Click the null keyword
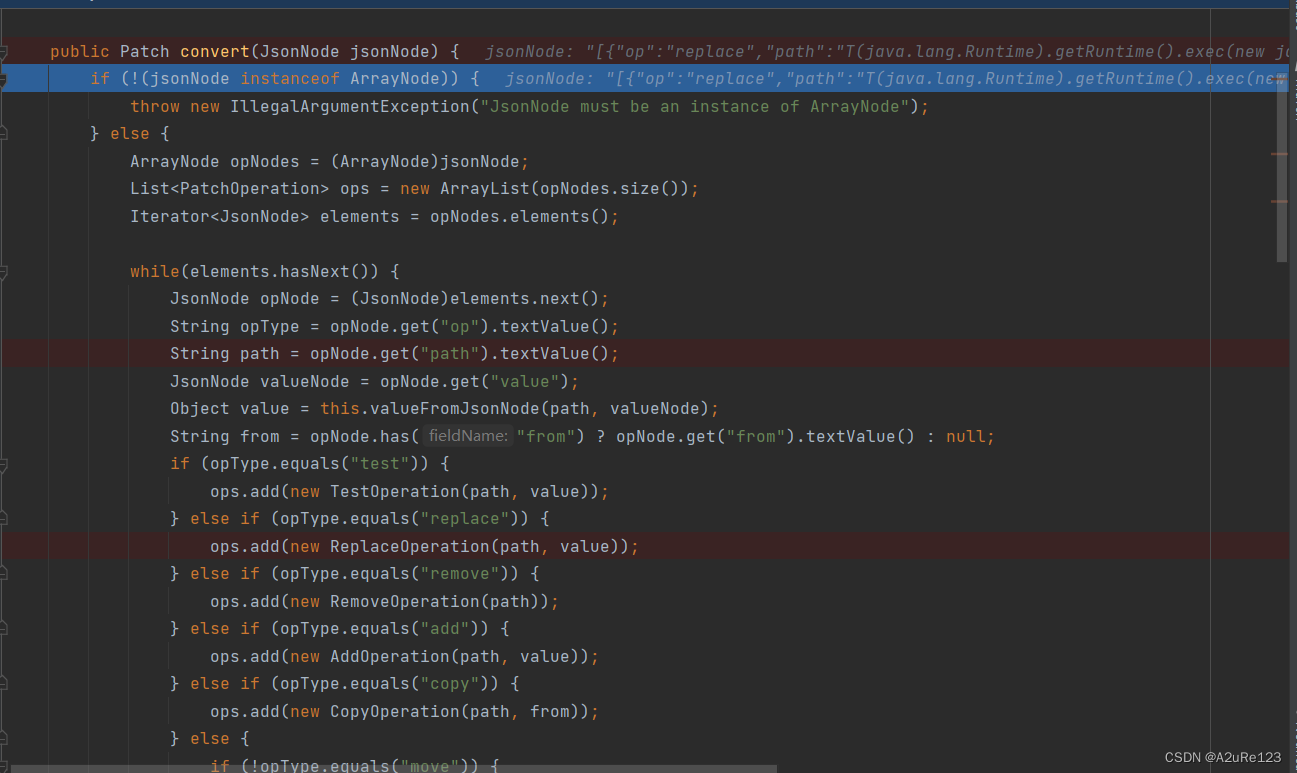The width and height of the screenshot is (1297, 773). (x=965, y=436)
